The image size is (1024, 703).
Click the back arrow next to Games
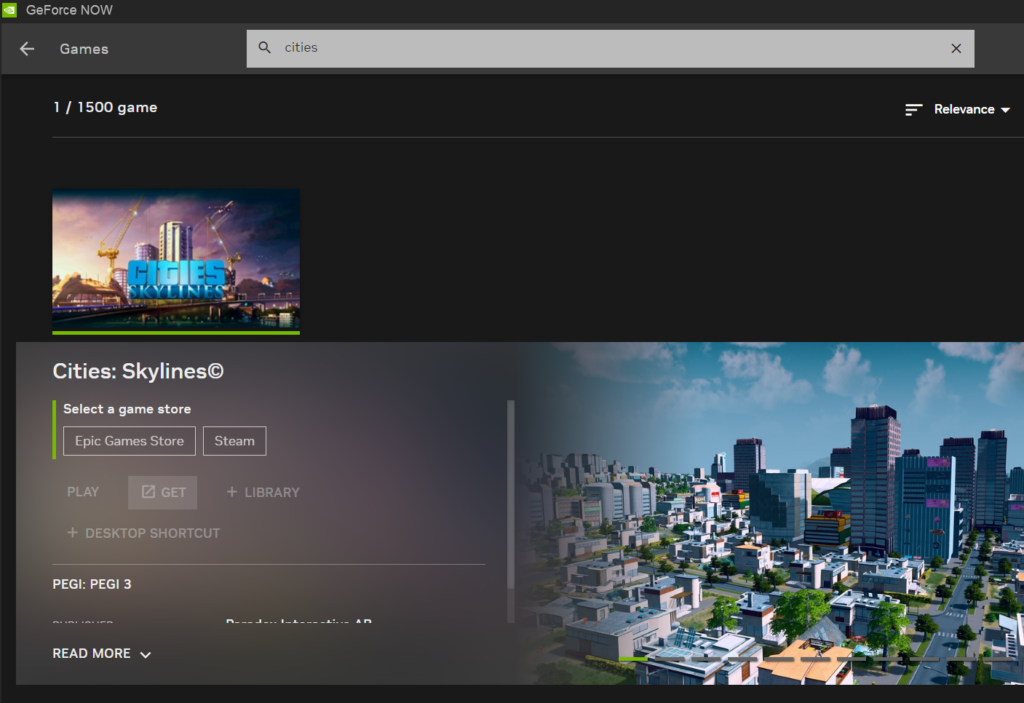point(27,49)
